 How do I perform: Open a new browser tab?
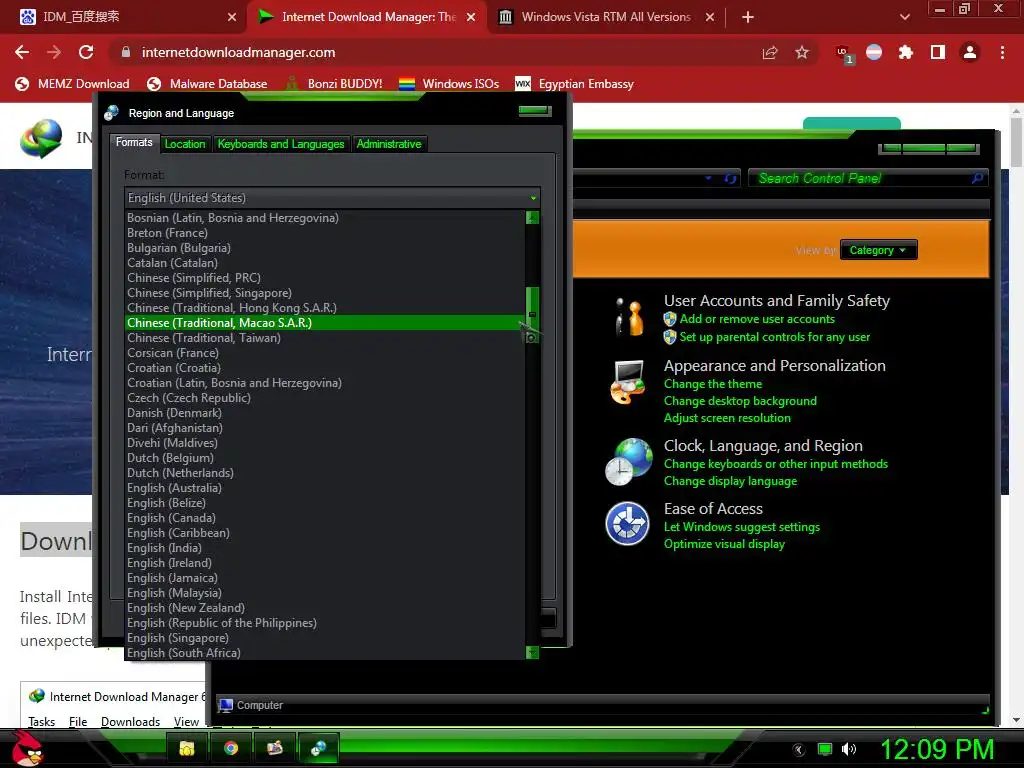[x=748, y=17]
